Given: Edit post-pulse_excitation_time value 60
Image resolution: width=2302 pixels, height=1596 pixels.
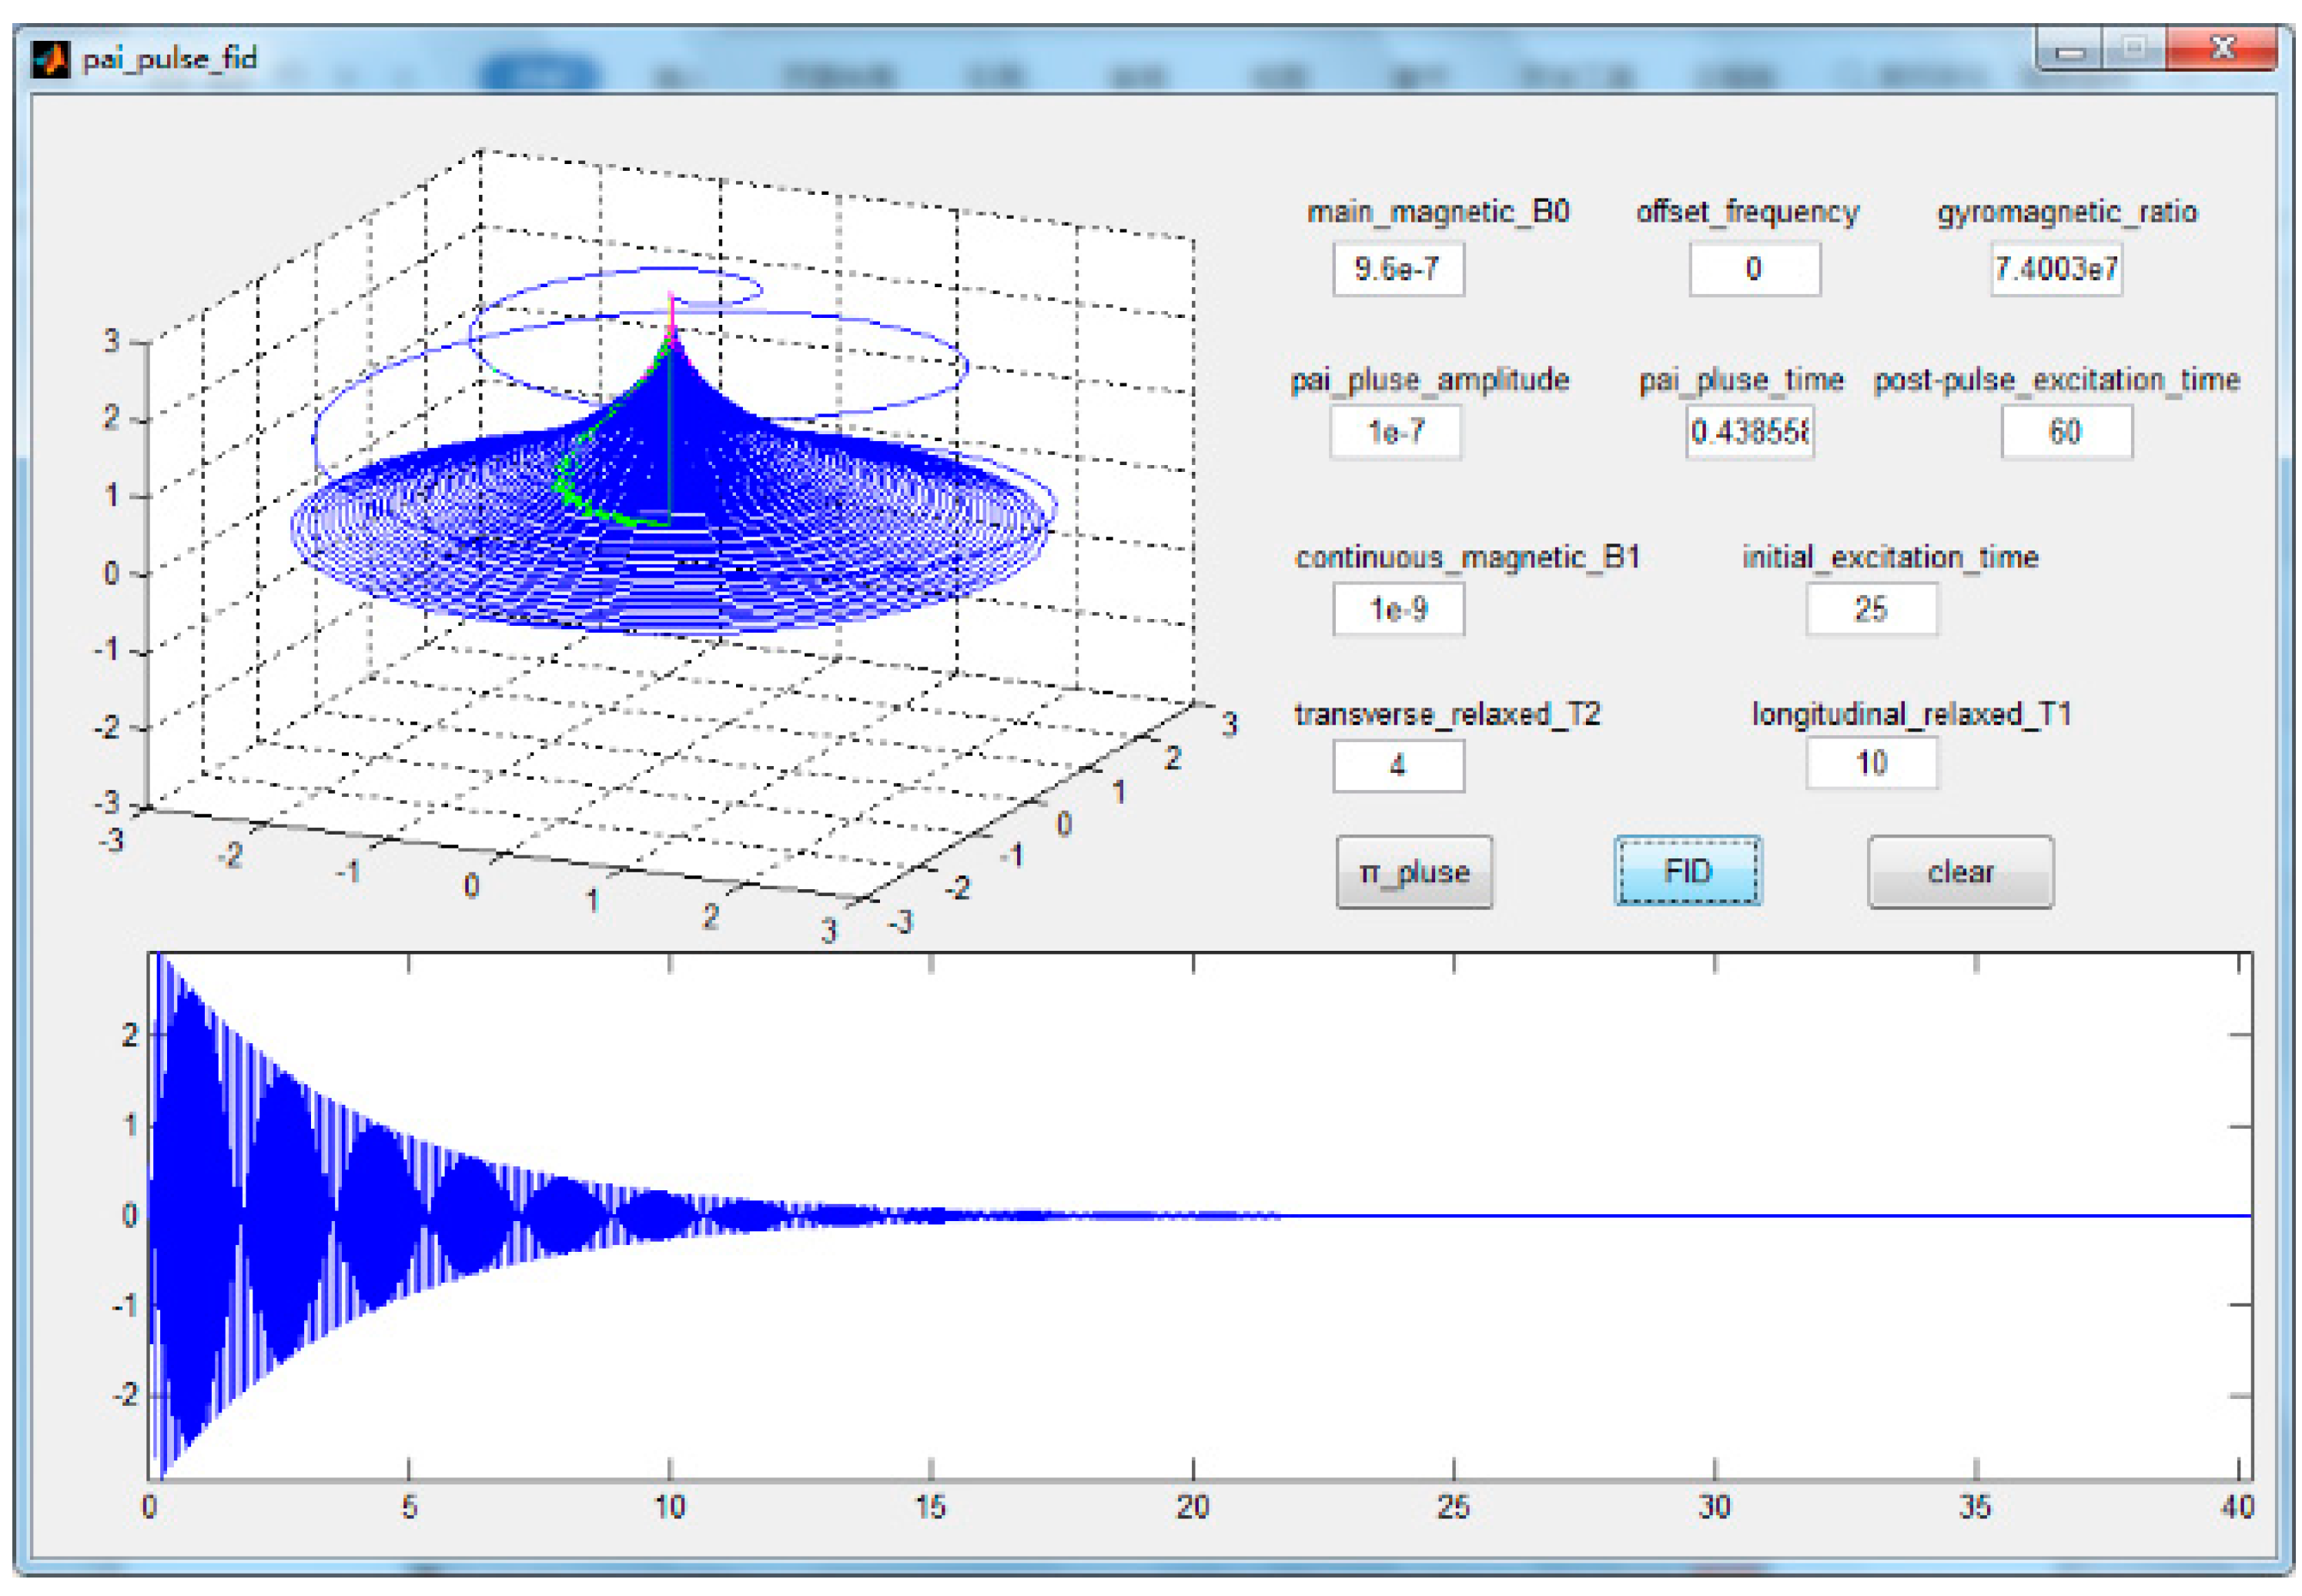Looking at the screenshot, I should pos(2065,432).
